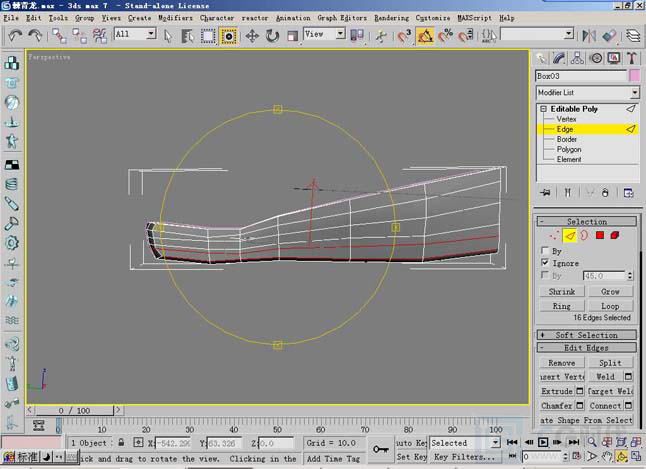Click Configure Modifier Sets icon
This screenshot has height=469, width=646.
coord(628,192)
